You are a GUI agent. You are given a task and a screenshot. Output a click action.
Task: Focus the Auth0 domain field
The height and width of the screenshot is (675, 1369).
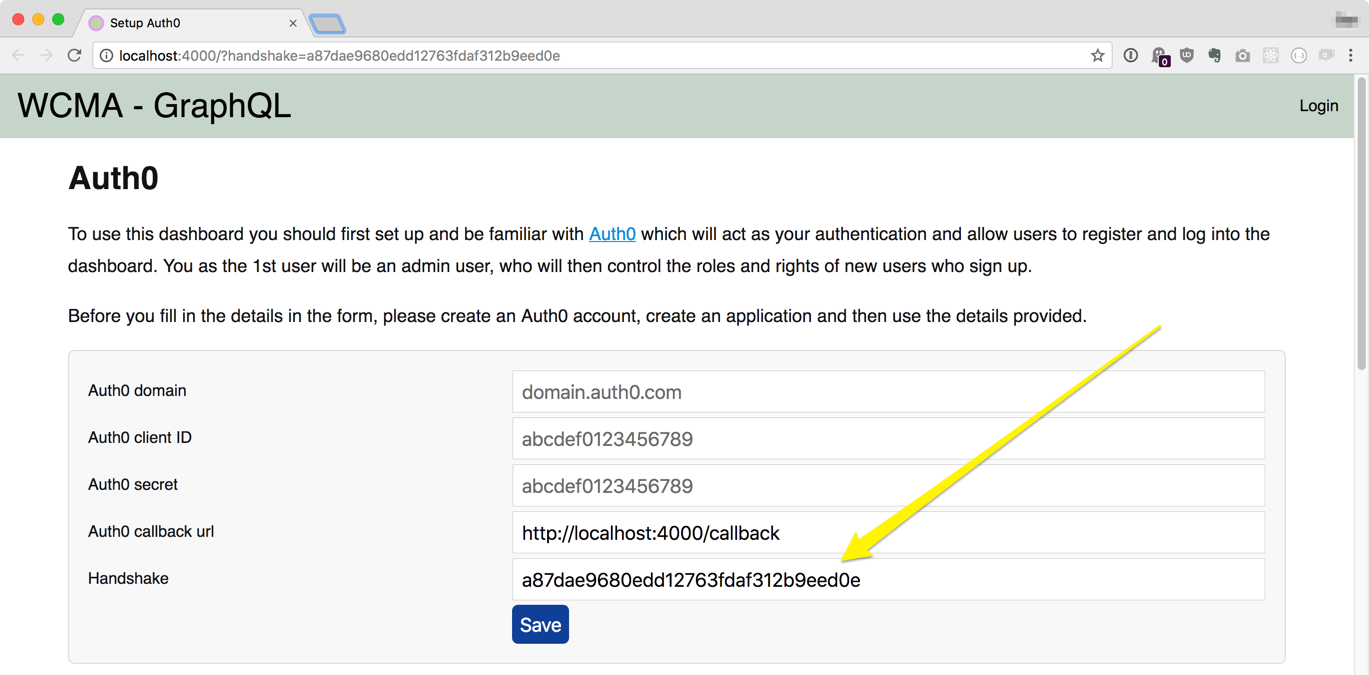click(x=888, y=392)
